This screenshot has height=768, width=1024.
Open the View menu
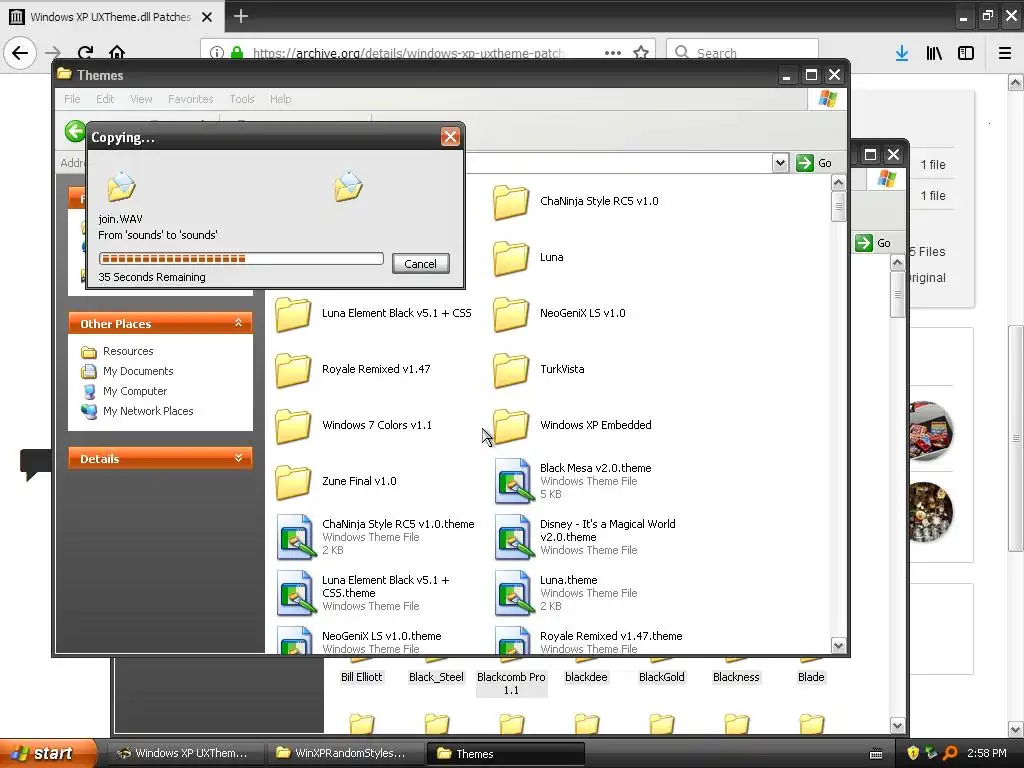141,99
